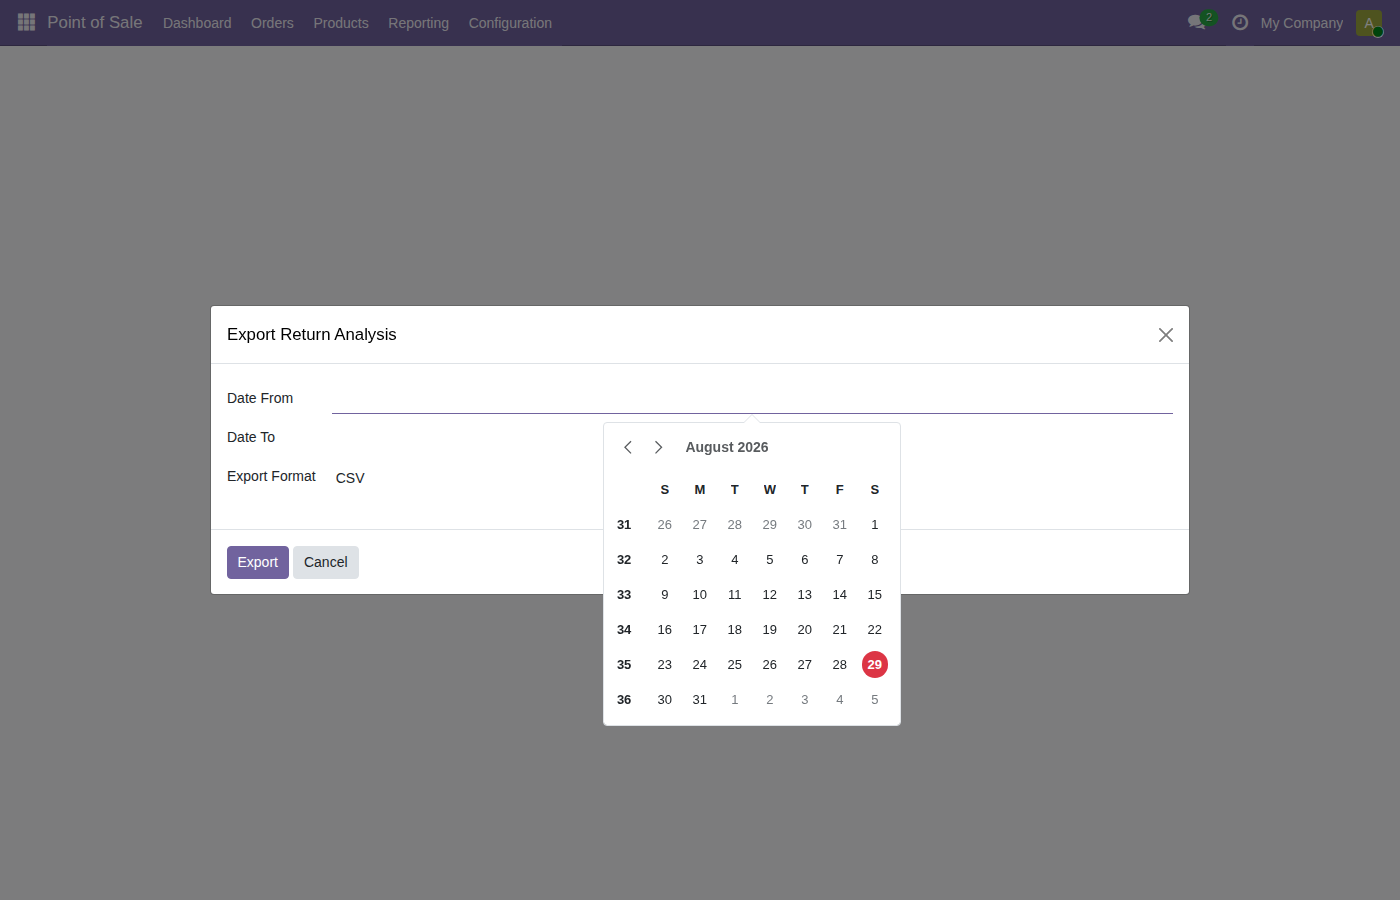
Task: Open the conversations chat icon
Action: pos(1197,22)
